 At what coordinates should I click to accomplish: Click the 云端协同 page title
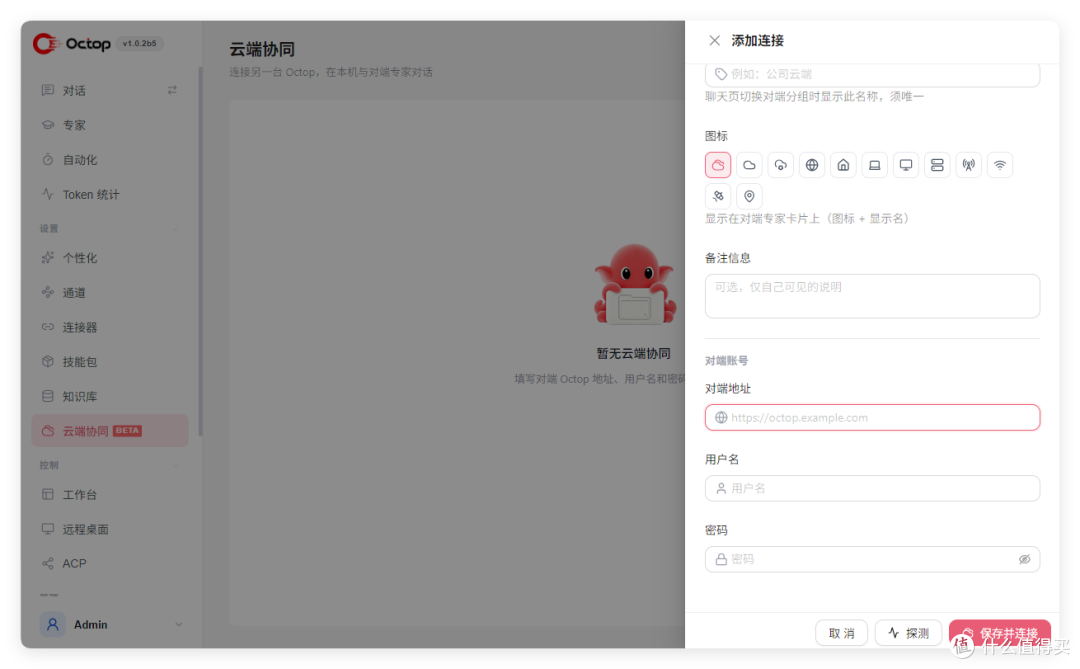pos(262,50)
